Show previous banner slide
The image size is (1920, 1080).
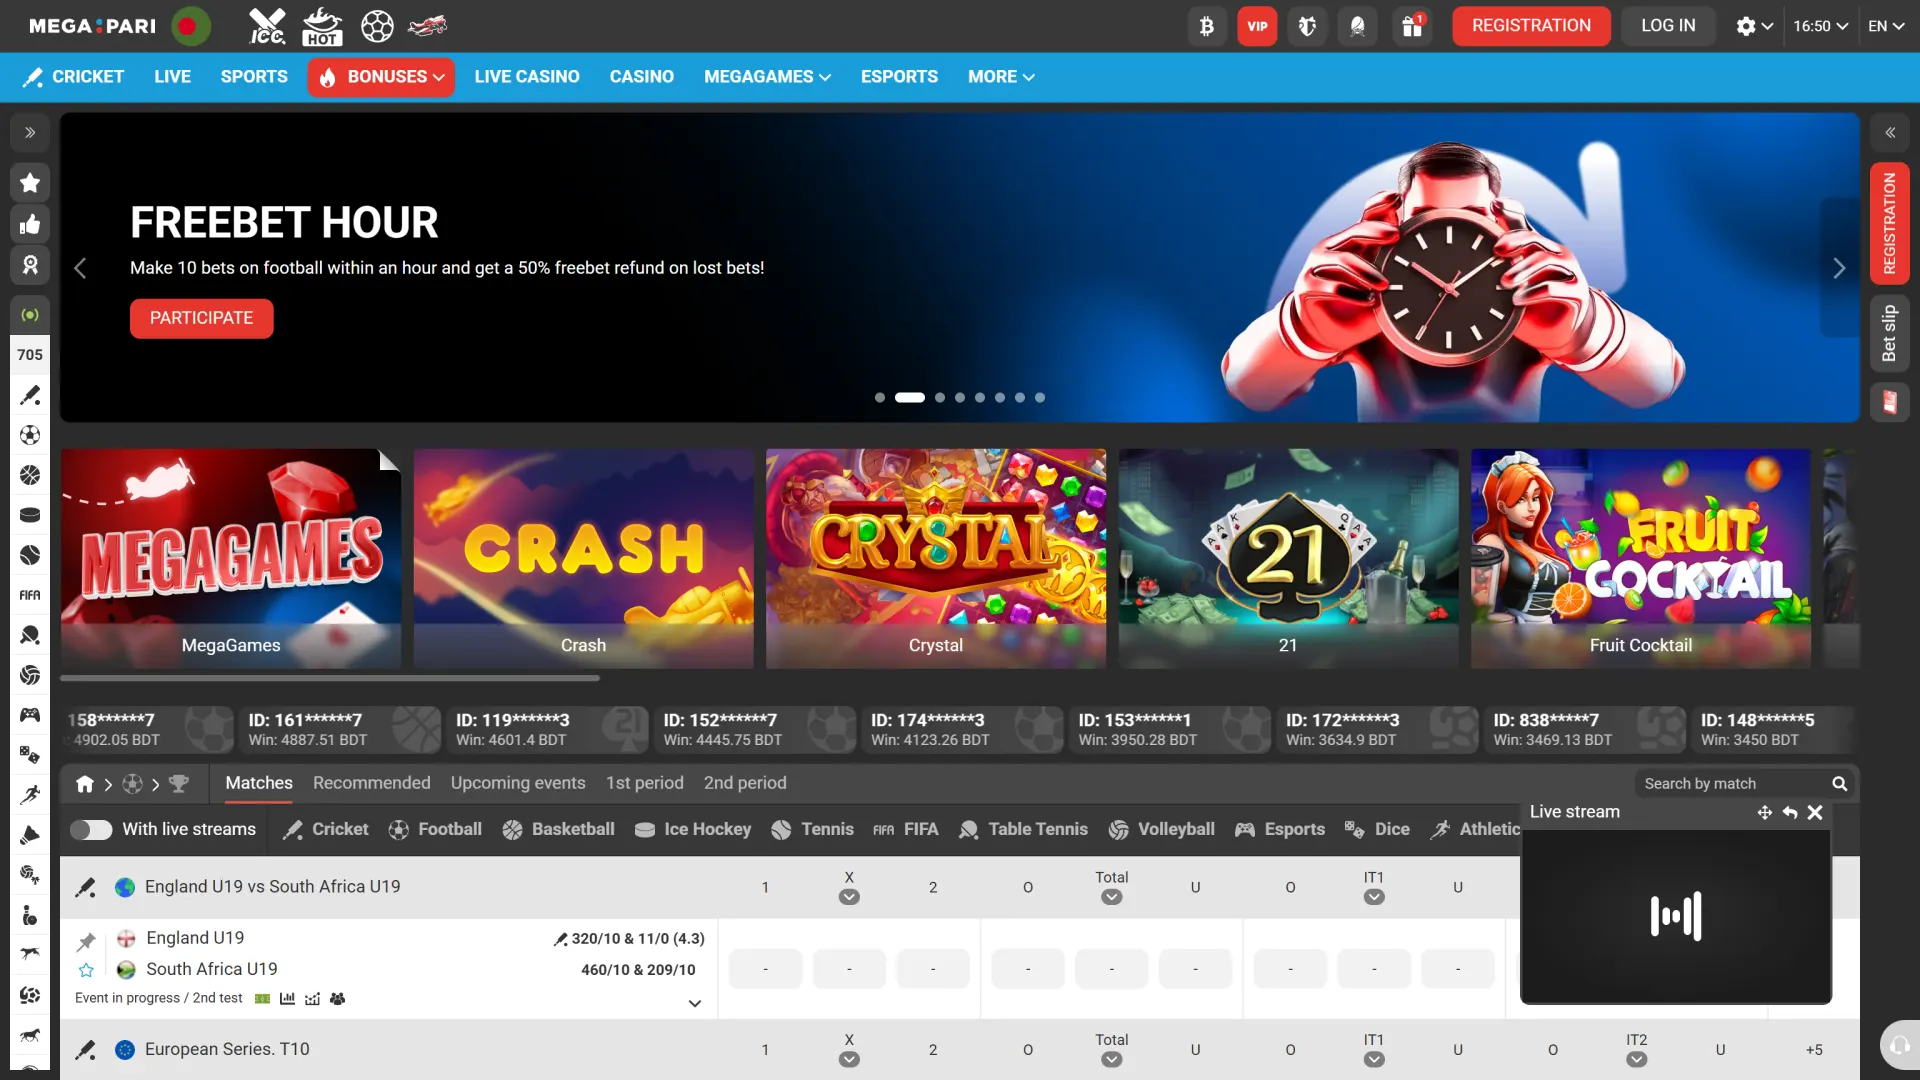pos(80,268)
